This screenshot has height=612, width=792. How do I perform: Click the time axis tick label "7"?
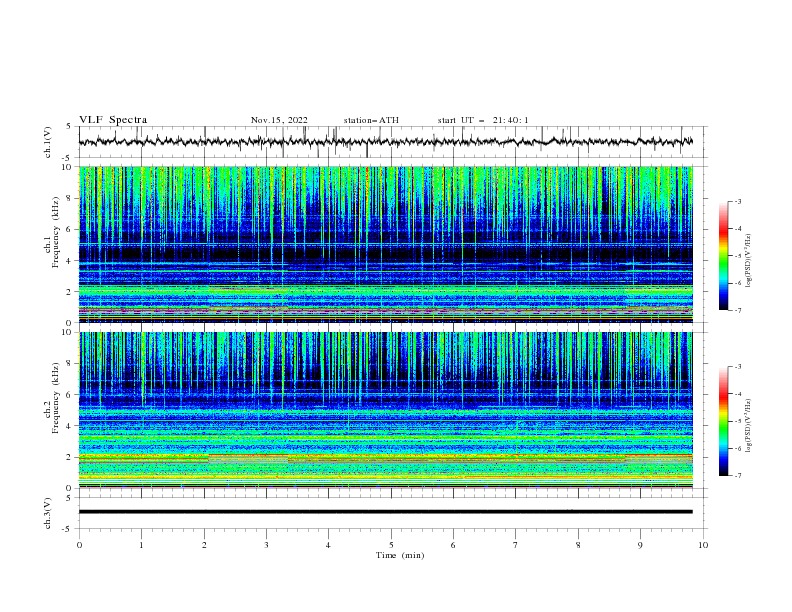(516, 545)
